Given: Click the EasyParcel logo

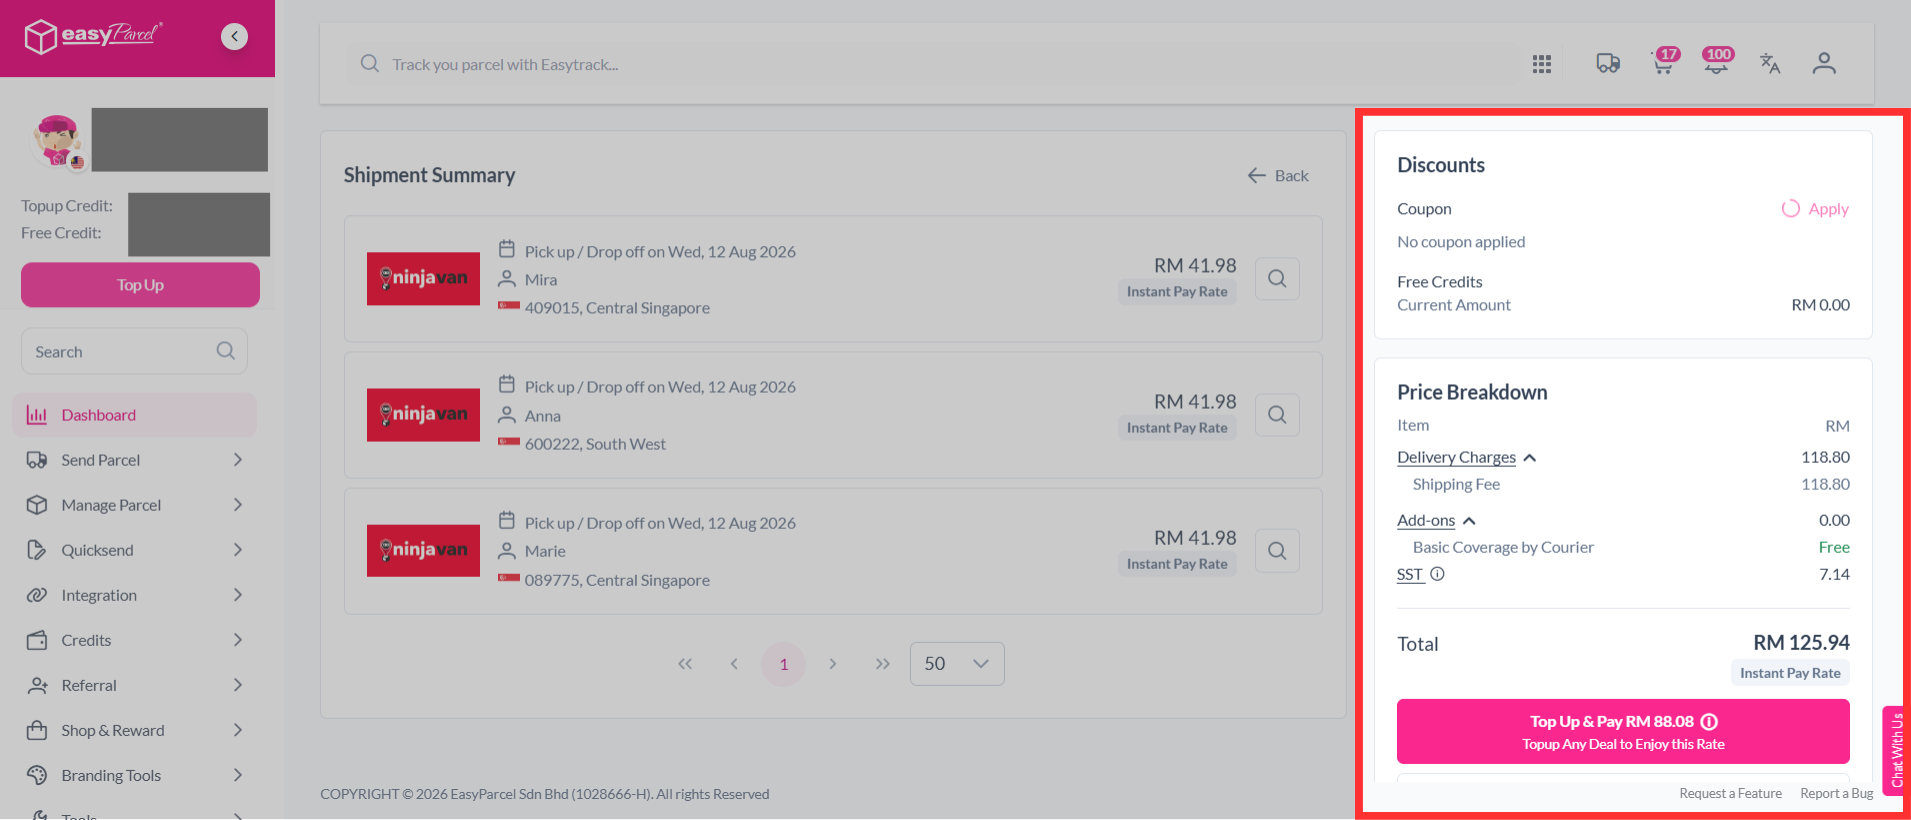Looking at the screenshot, I should 93,36.
